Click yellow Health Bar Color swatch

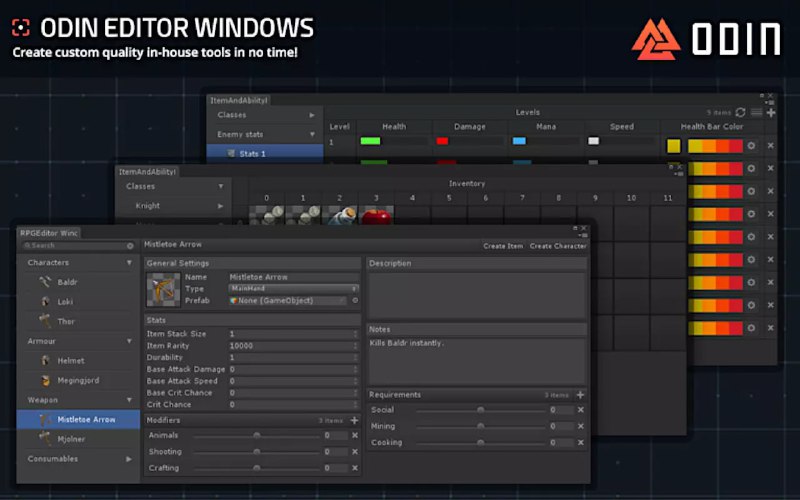673,146
